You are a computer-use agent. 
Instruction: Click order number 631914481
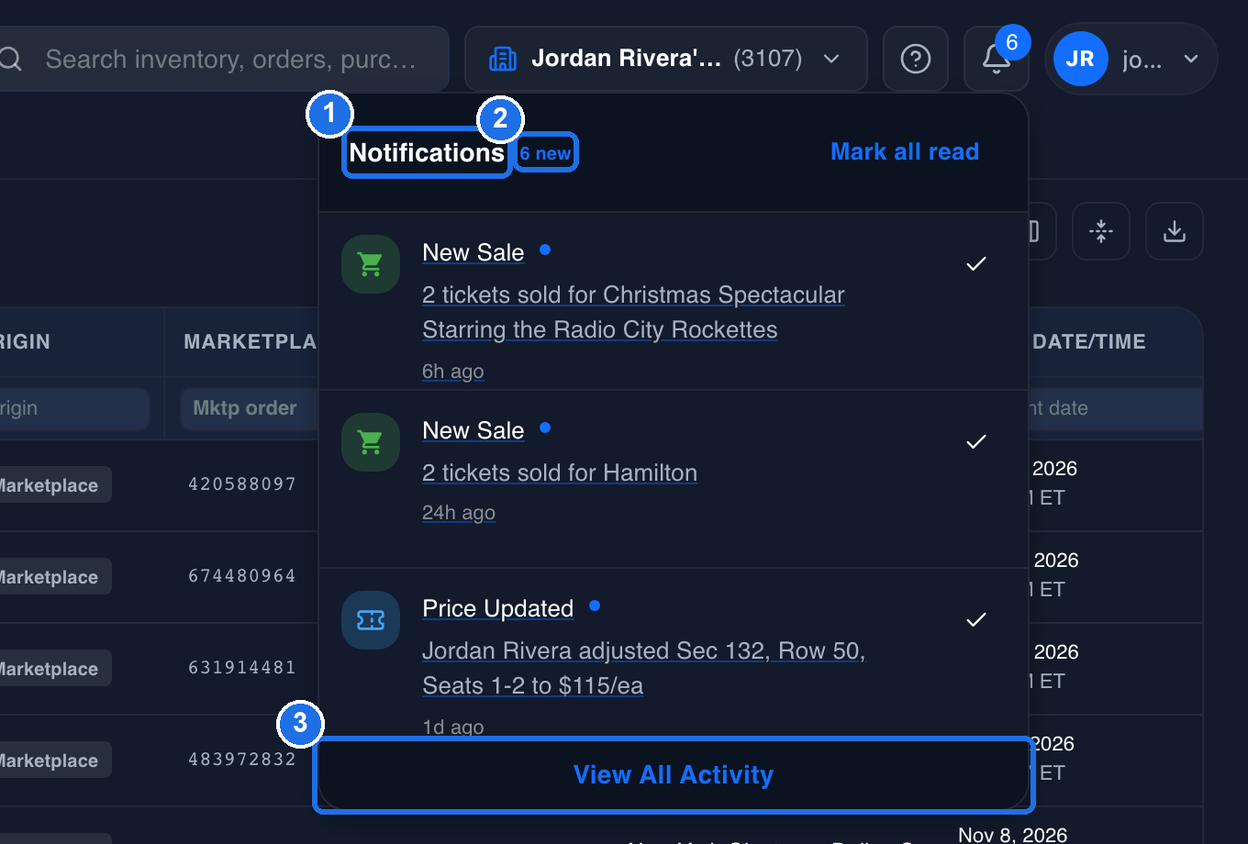point(242,668)
